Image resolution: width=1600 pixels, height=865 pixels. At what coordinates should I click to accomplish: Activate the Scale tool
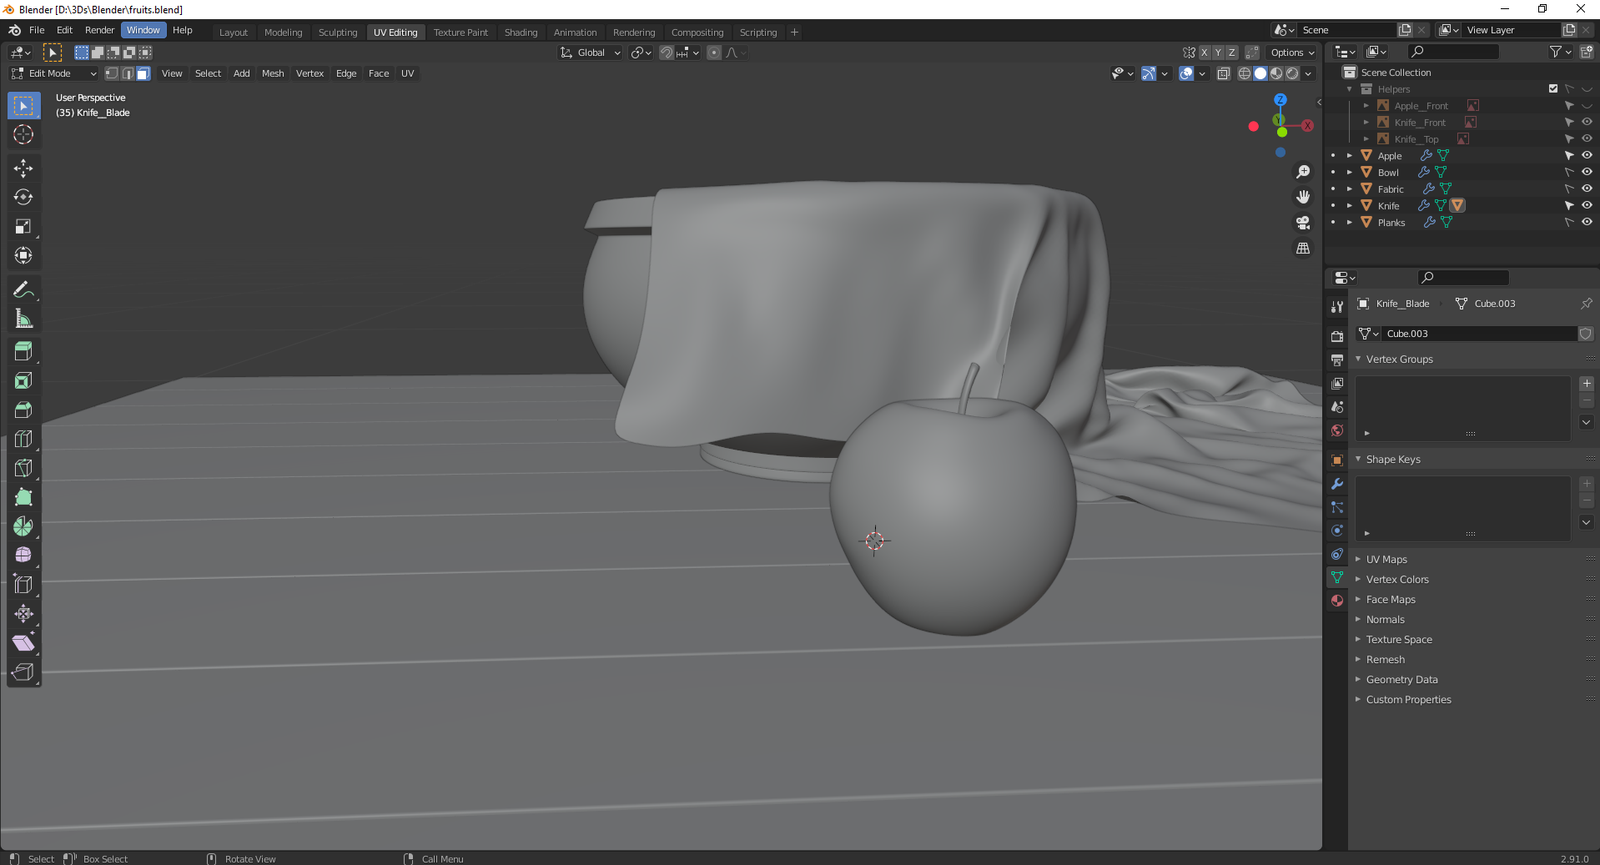[x=23, y=227]
